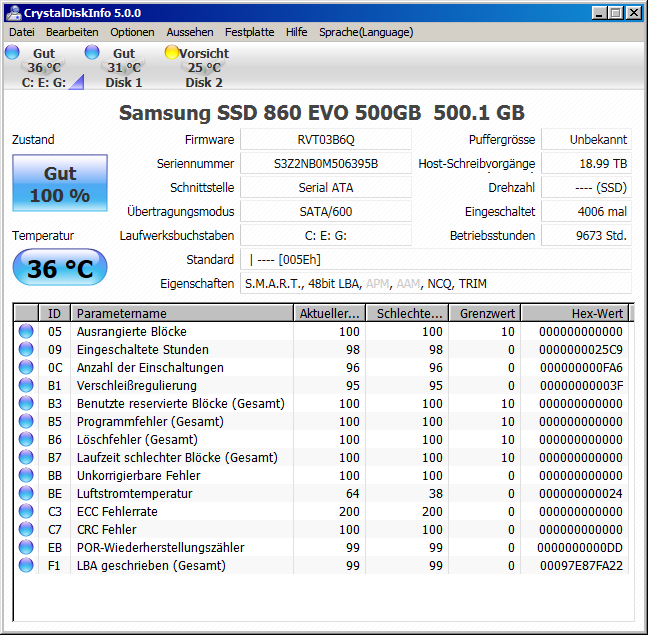Screen dimensions: 648x635
Task: Click hex value 000000000024
Action: click(x=581, y=493)
